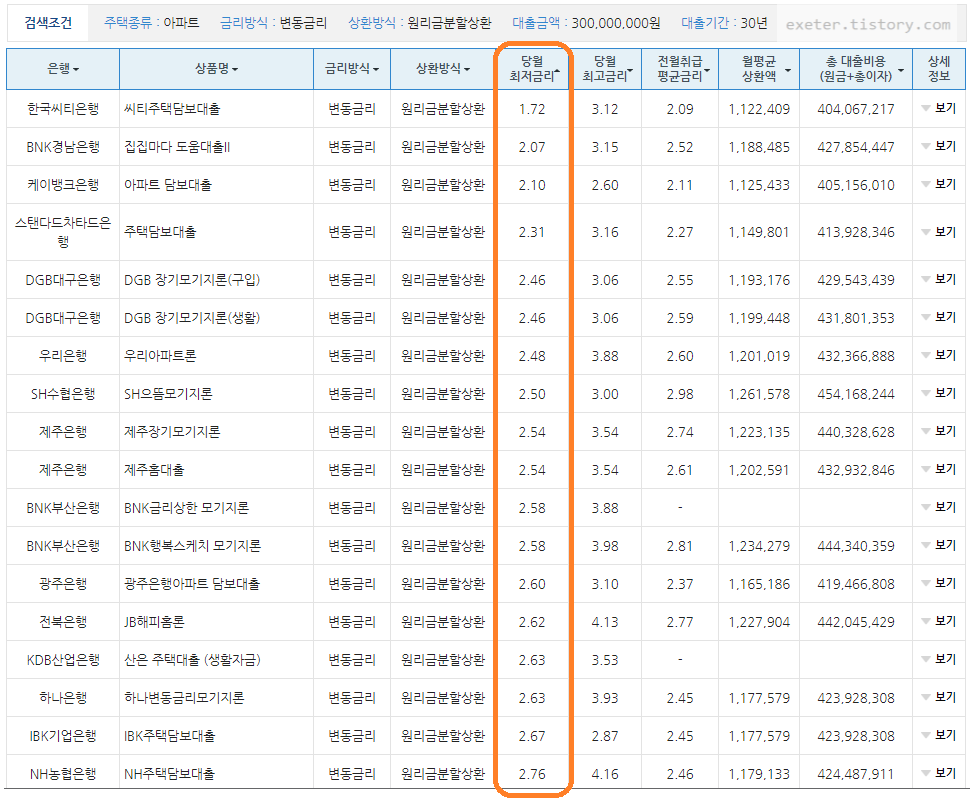Select product name 집집마다 도움대출II

point(177,147)
